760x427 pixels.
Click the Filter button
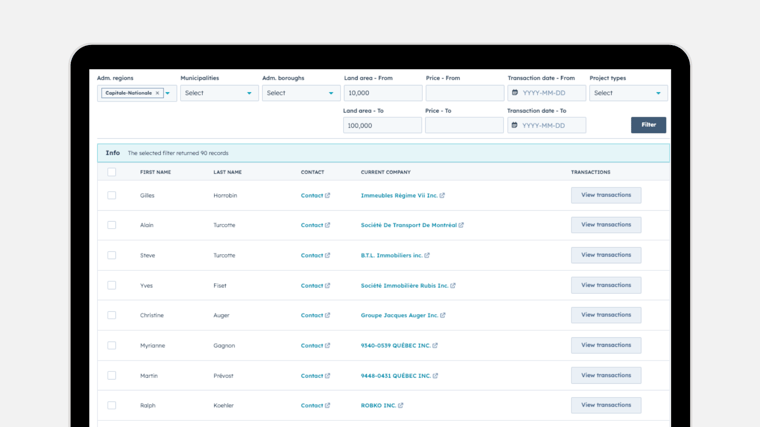pos(649,125)
